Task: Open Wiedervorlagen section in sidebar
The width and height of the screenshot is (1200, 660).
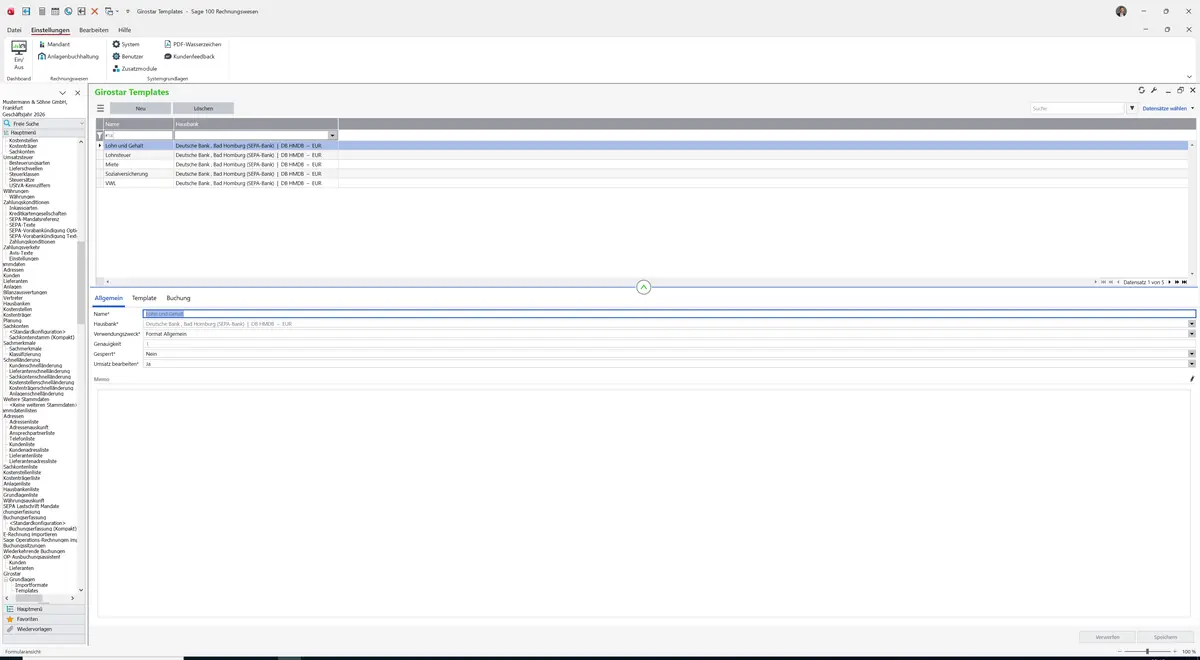Action: (42, 629)
